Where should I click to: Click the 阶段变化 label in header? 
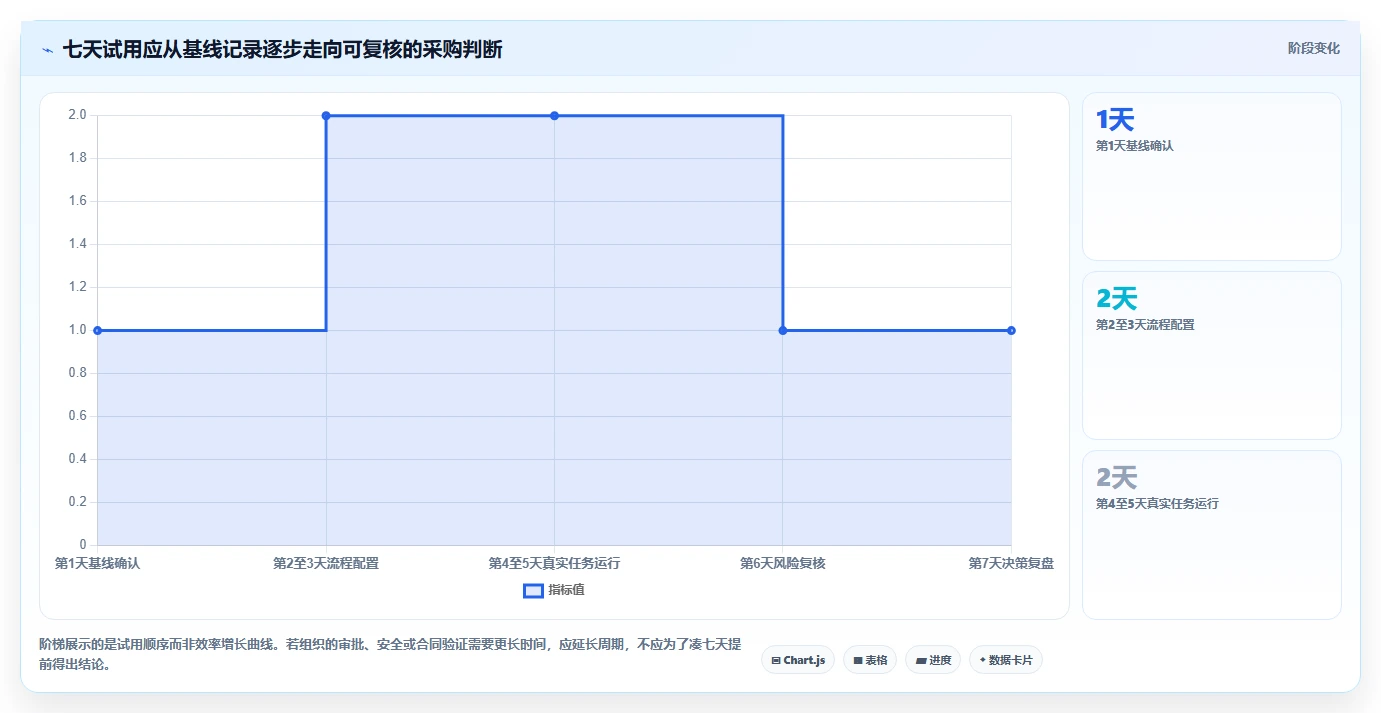pyautogui.click(x=1314, y=48)
